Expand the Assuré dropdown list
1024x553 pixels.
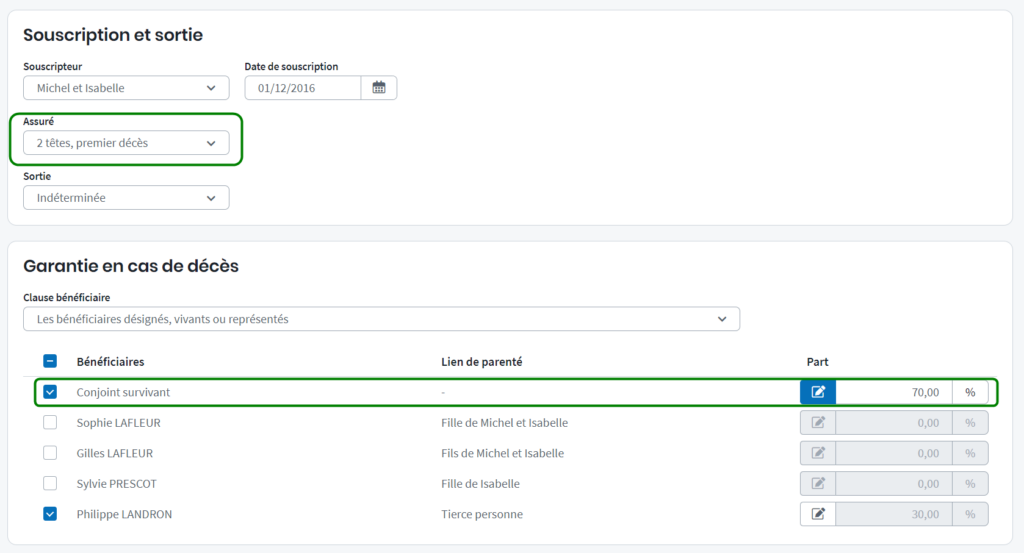coord(126,143)
